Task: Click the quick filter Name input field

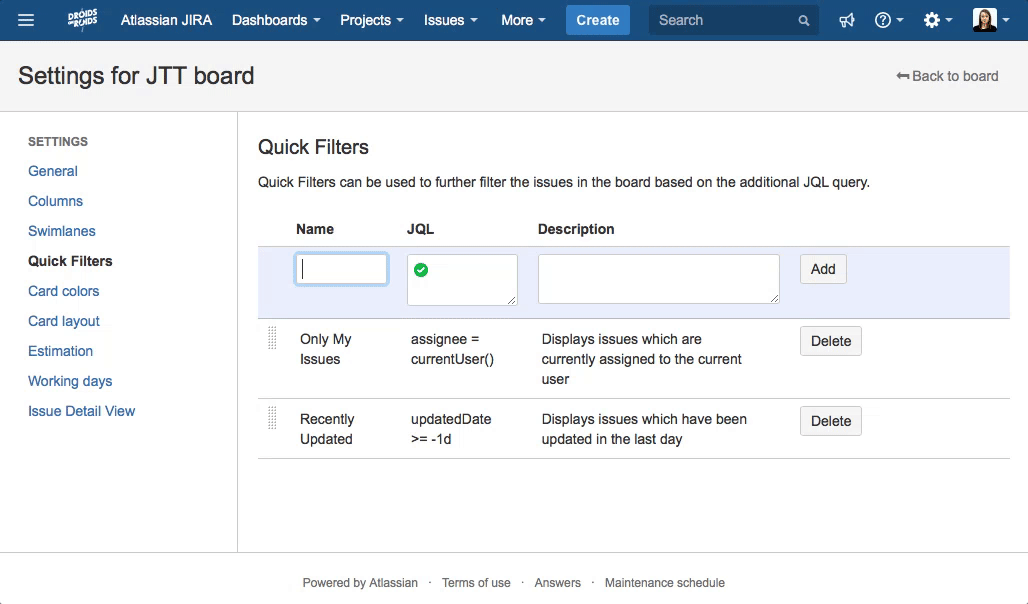Action: coord(341,269)
